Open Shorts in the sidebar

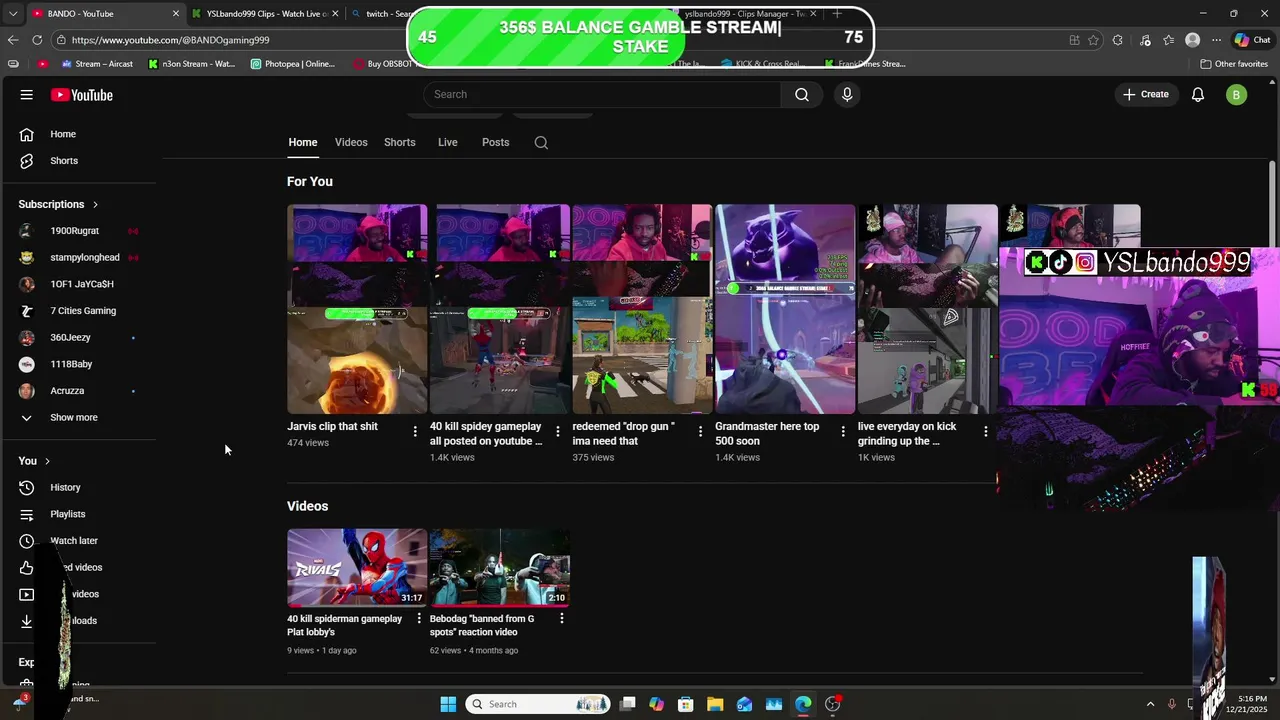(80, 161)
